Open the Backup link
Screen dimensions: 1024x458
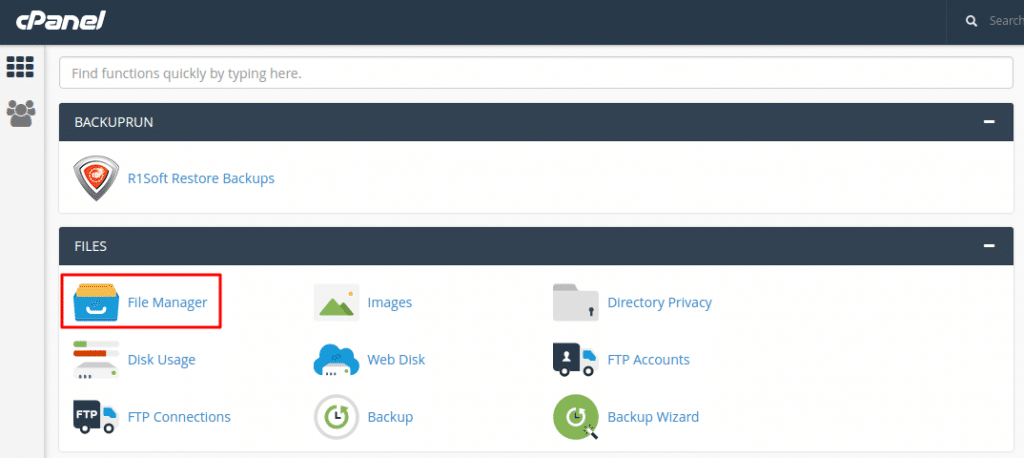coord(390,417)
